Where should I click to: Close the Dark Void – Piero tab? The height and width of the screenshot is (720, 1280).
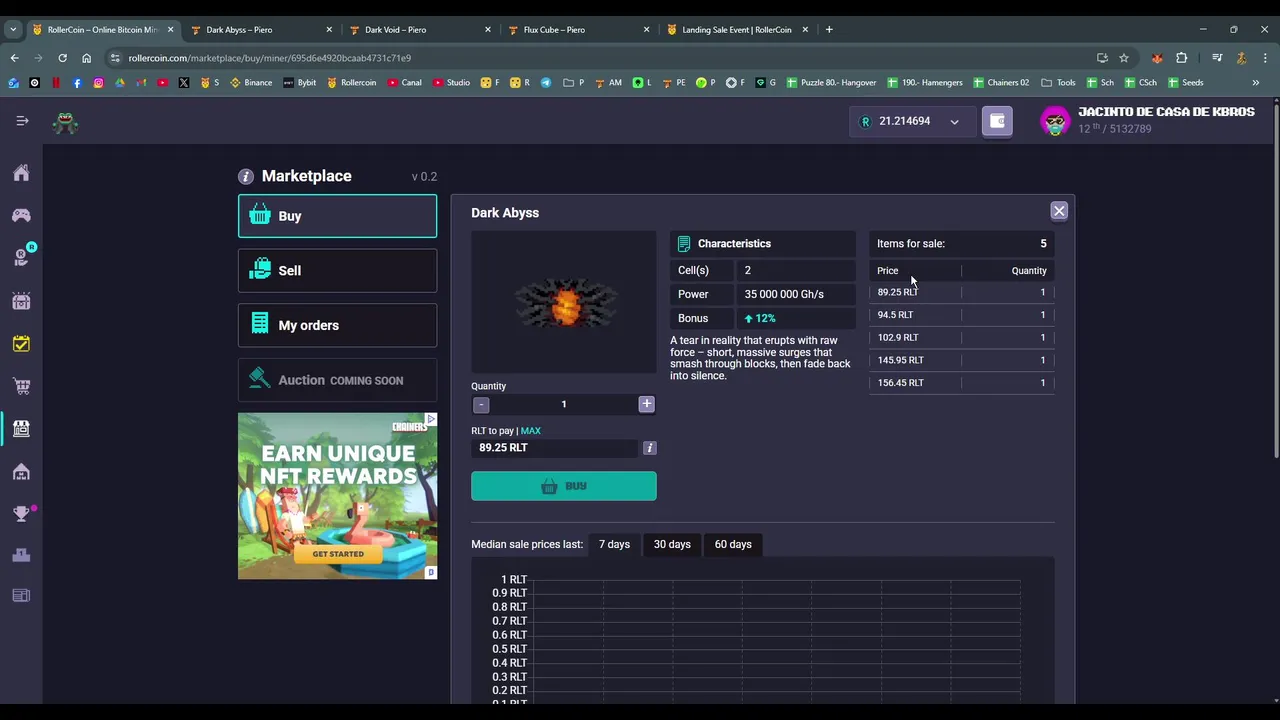488,30
